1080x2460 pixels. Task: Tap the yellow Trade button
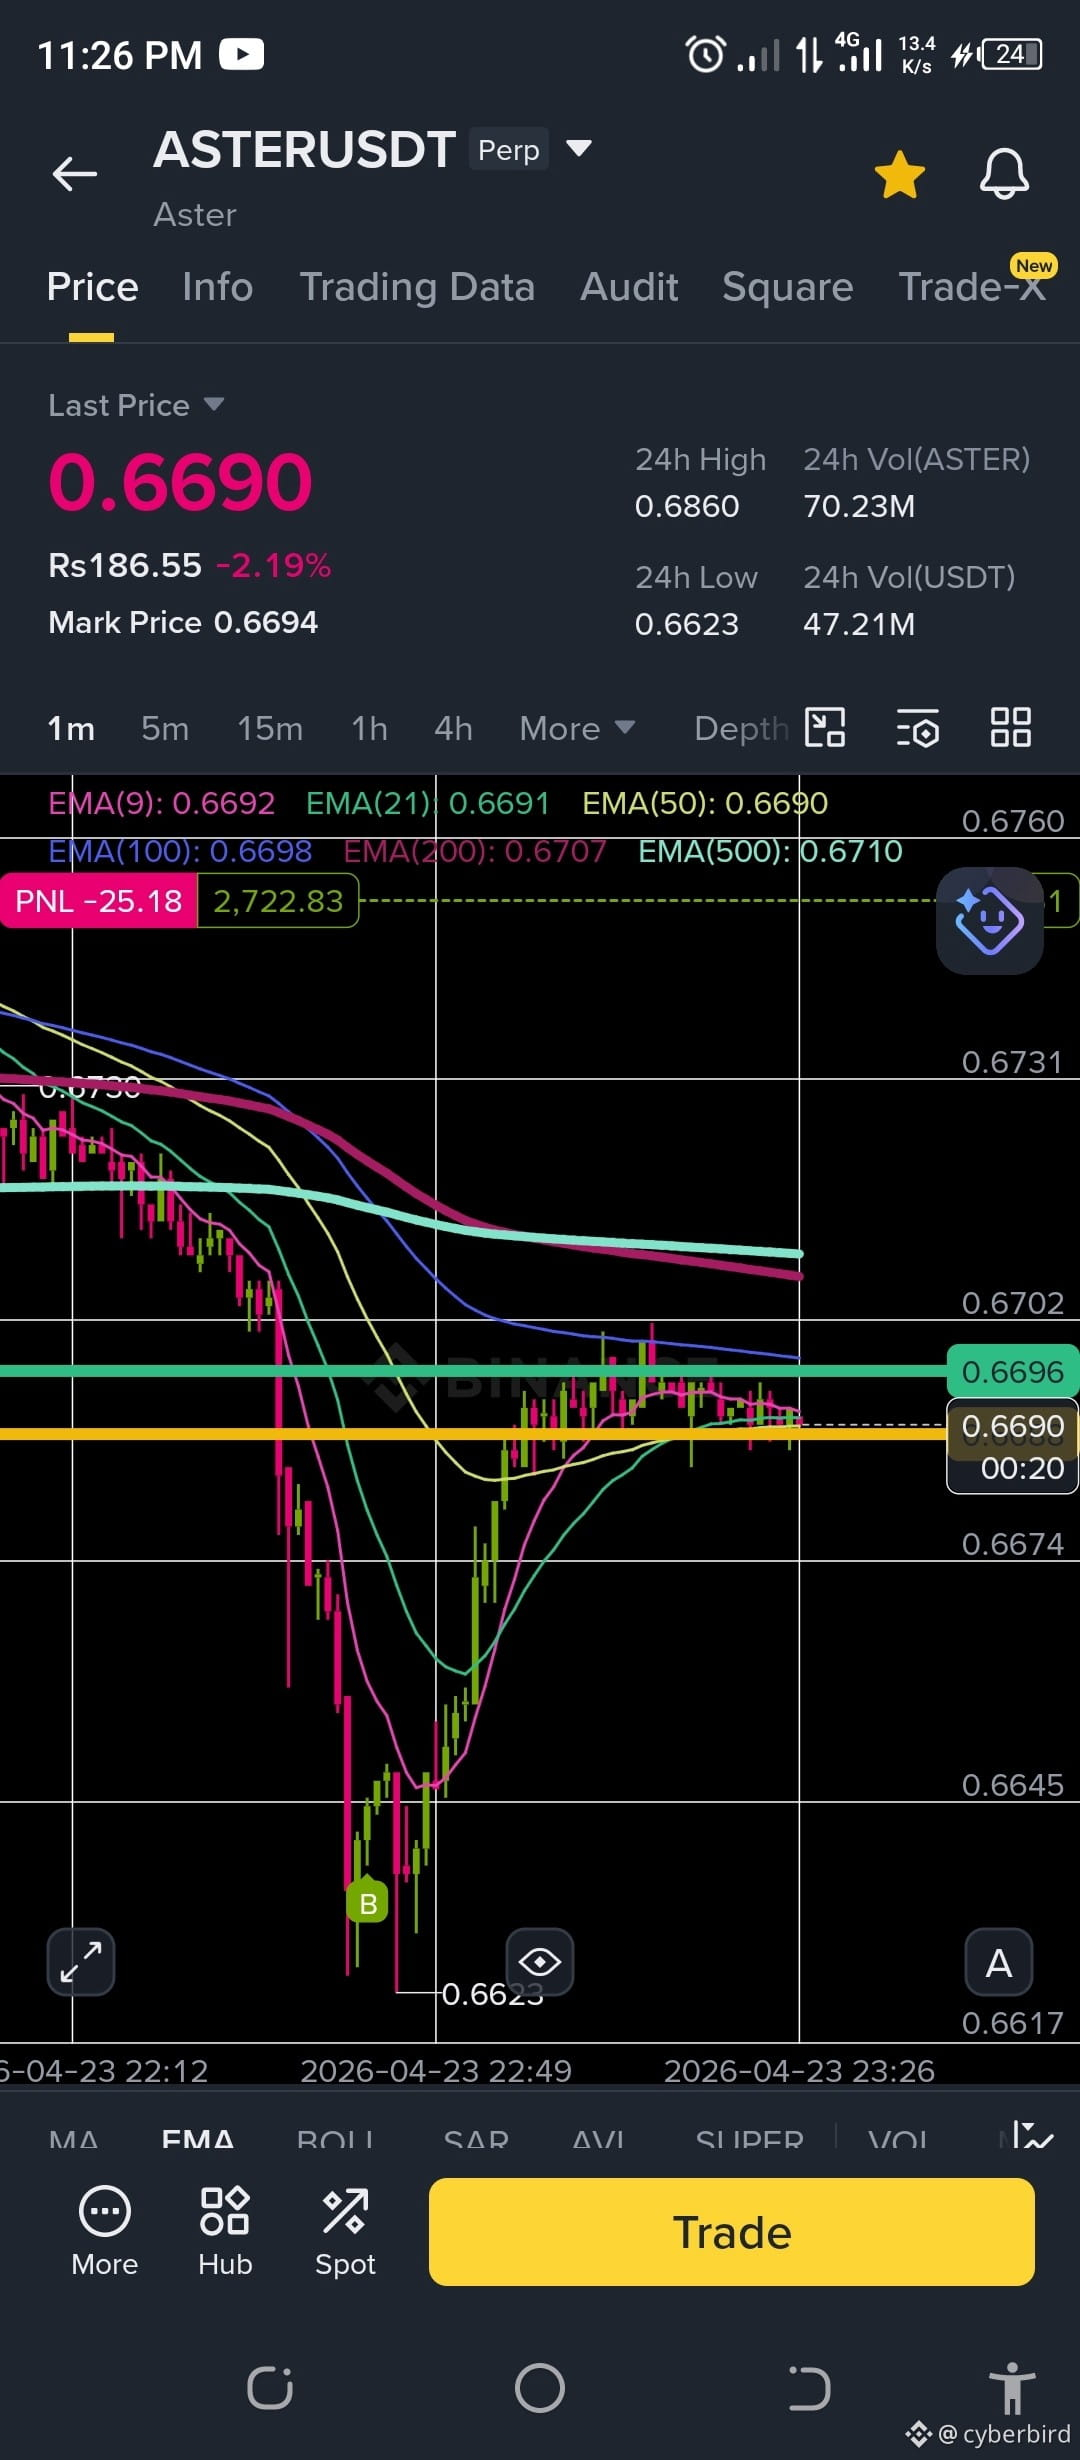(x=731, y=2232)
